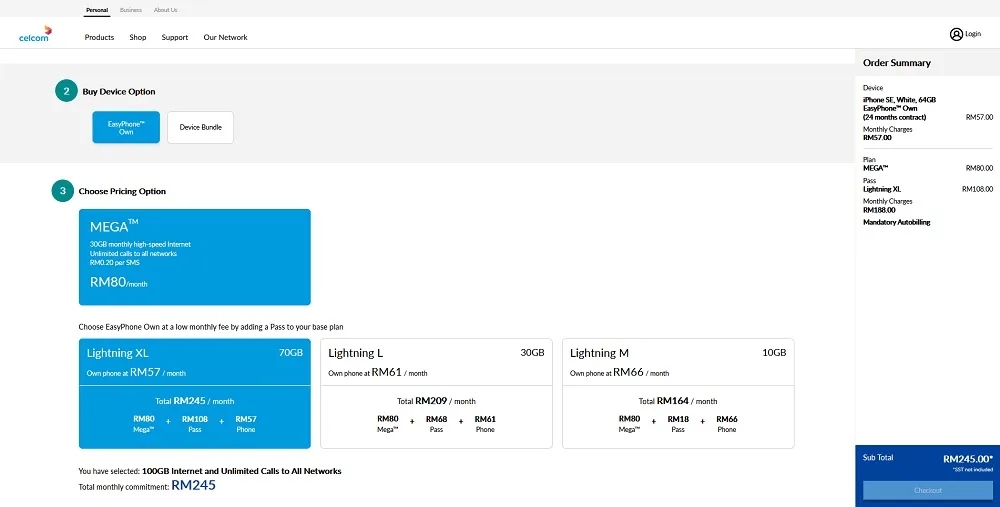Click the 'Choose Pricing Option' heading

coord(122,191)
